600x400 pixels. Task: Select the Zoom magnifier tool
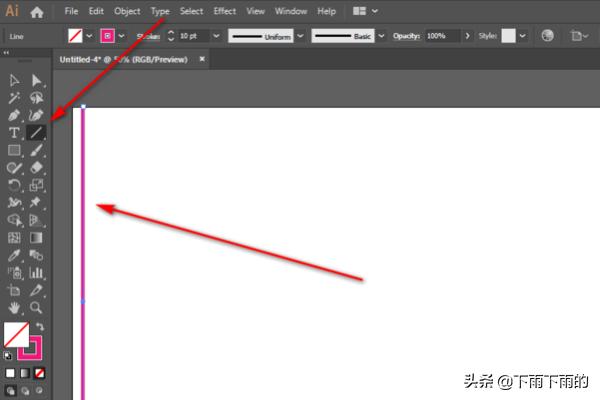pos(37,308)
